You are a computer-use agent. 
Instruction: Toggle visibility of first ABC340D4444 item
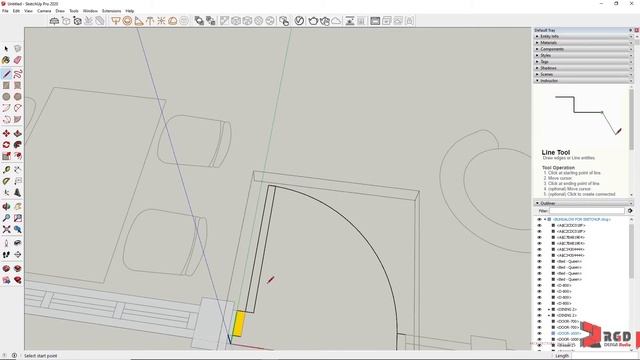[539, 249]
